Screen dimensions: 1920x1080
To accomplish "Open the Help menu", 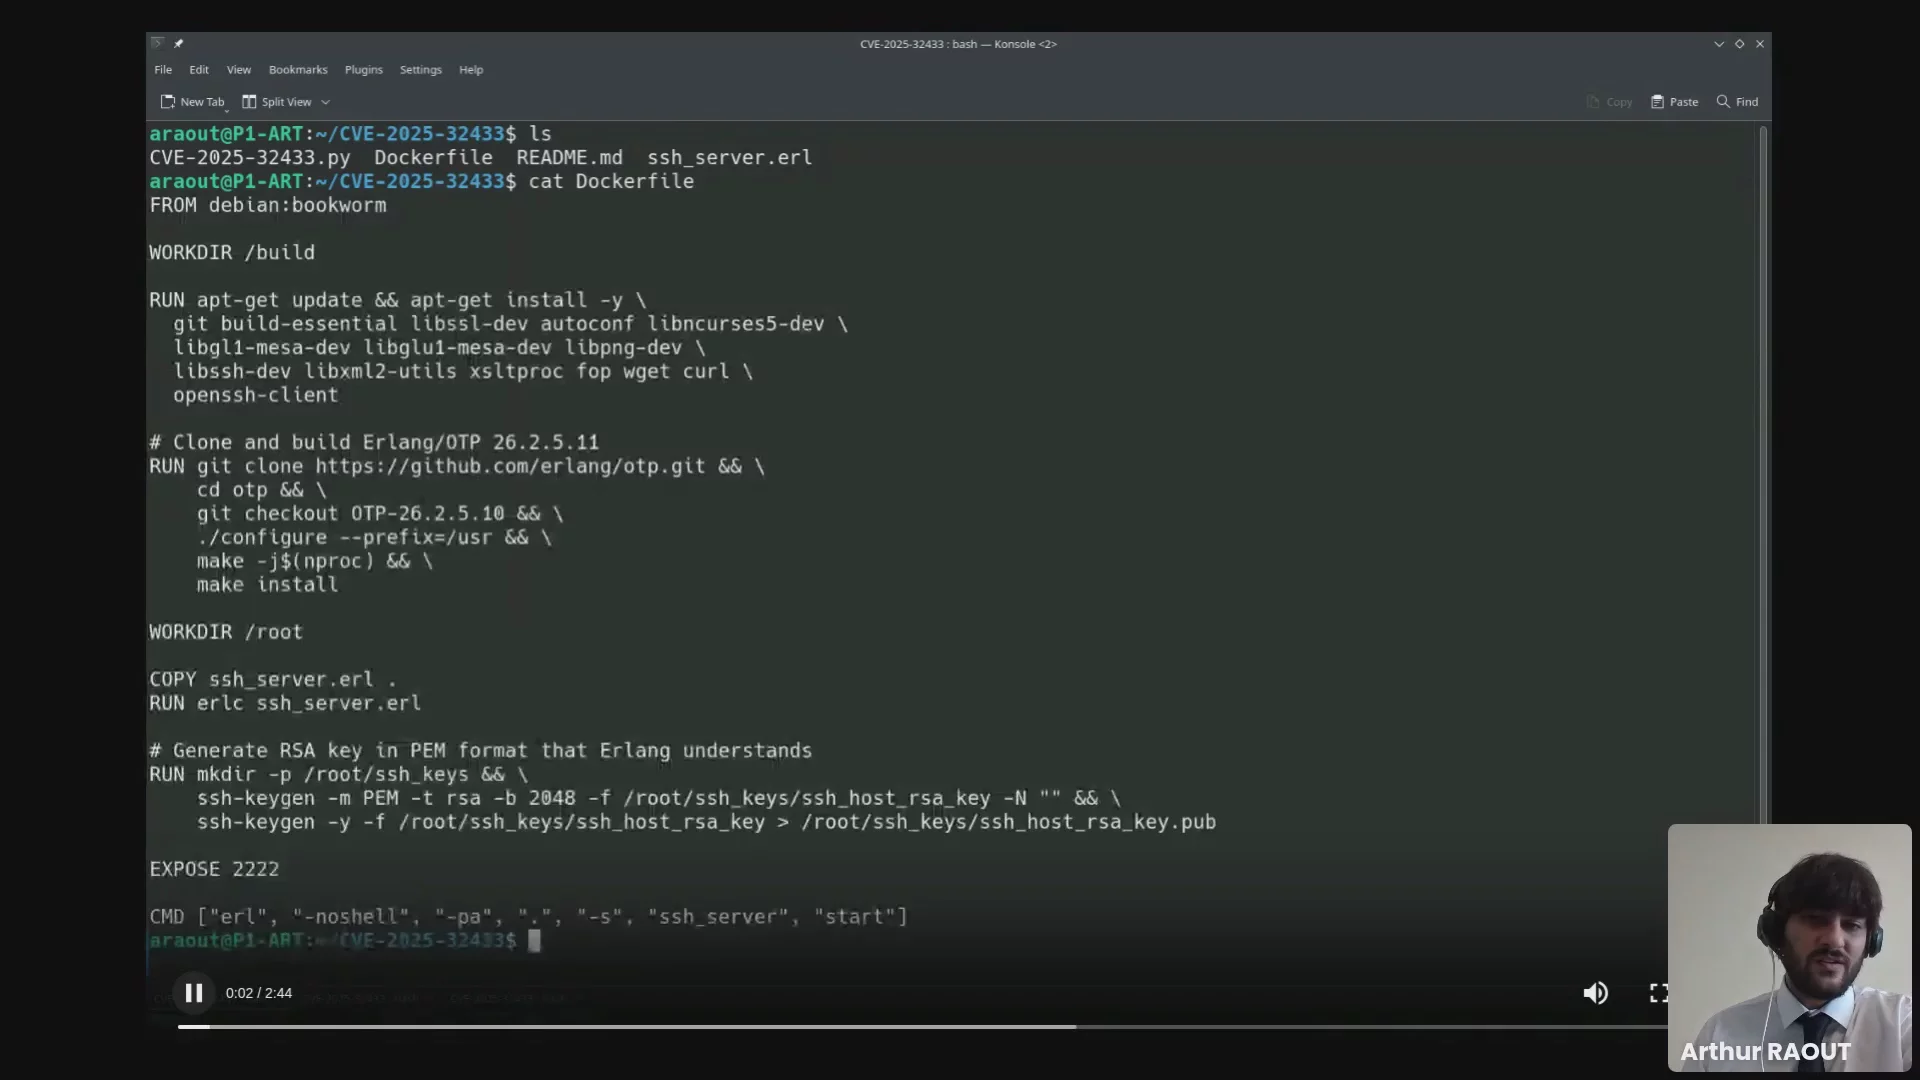I will pos(471,70).
